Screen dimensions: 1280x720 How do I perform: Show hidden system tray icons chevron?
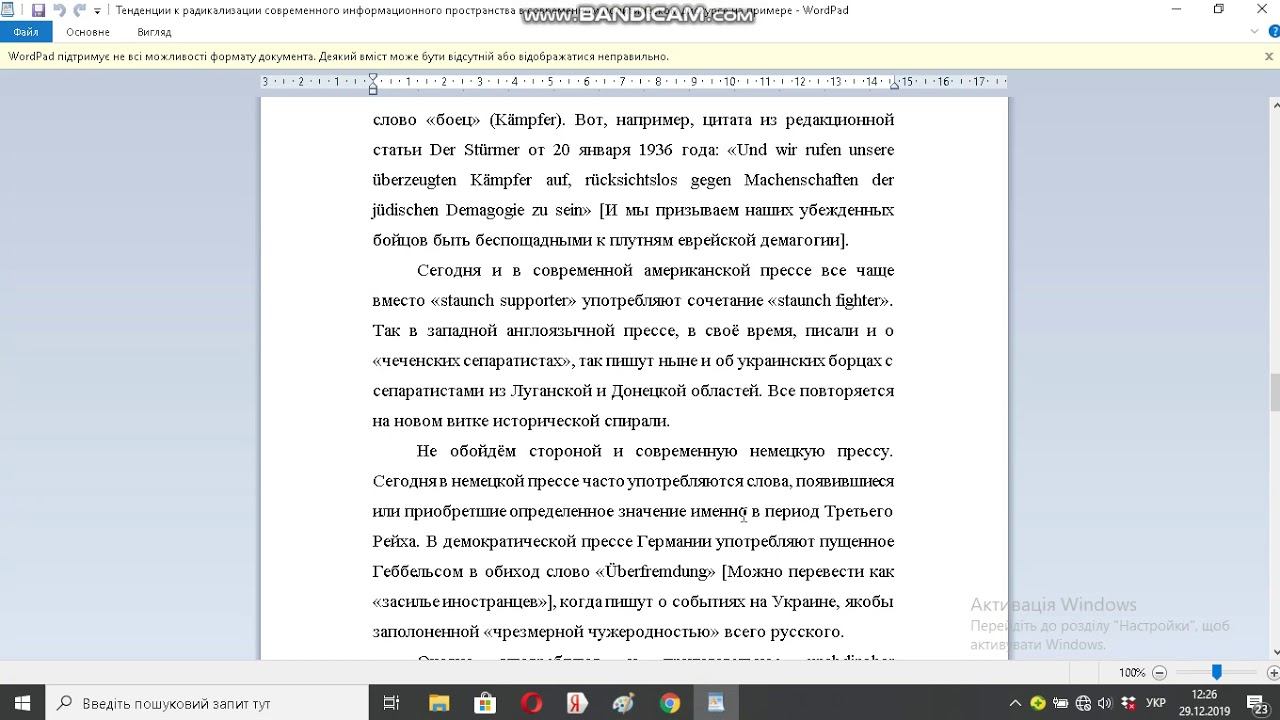click(x=1016, y=703)
